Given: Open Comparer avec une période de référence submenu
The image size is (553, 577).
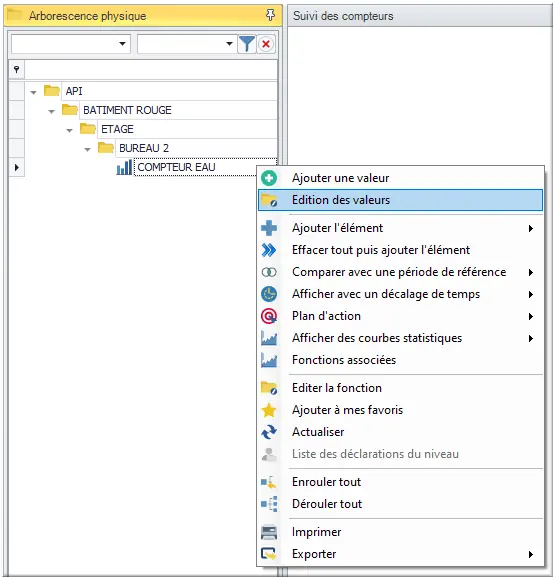Looking at the screenshot, I should [400, 272].
